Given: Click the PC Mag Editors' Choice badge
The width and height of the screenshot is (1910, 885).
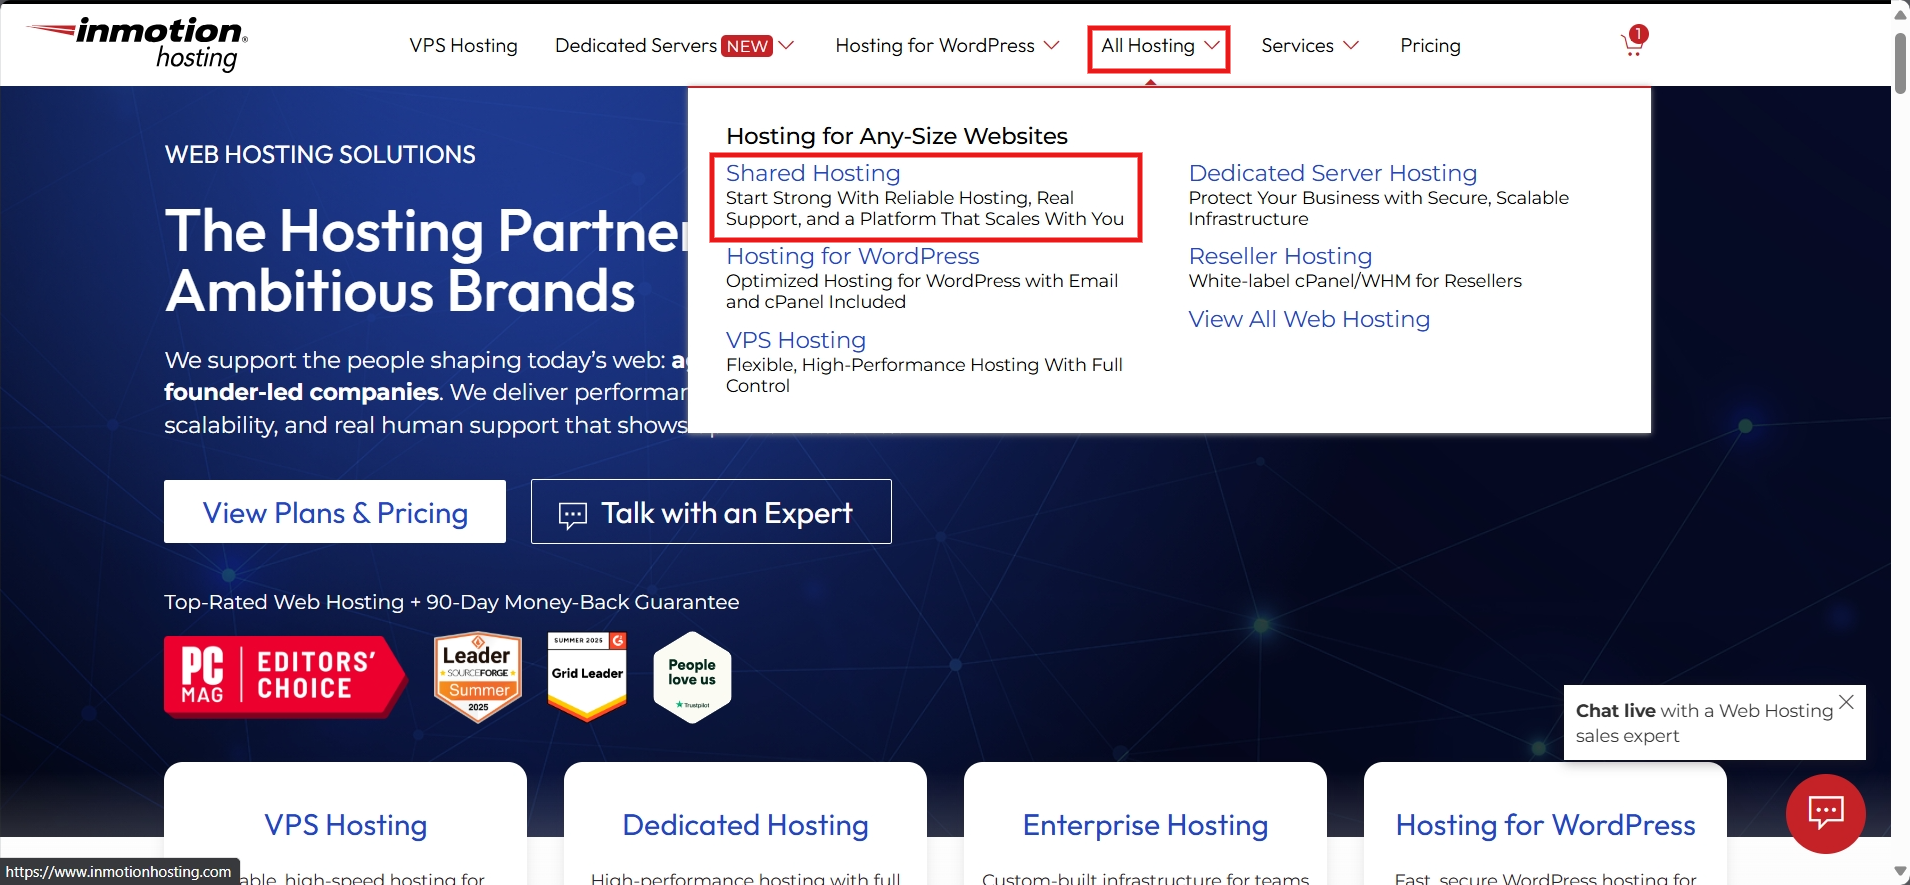Looking at the screenshot, I should [285, 677].
